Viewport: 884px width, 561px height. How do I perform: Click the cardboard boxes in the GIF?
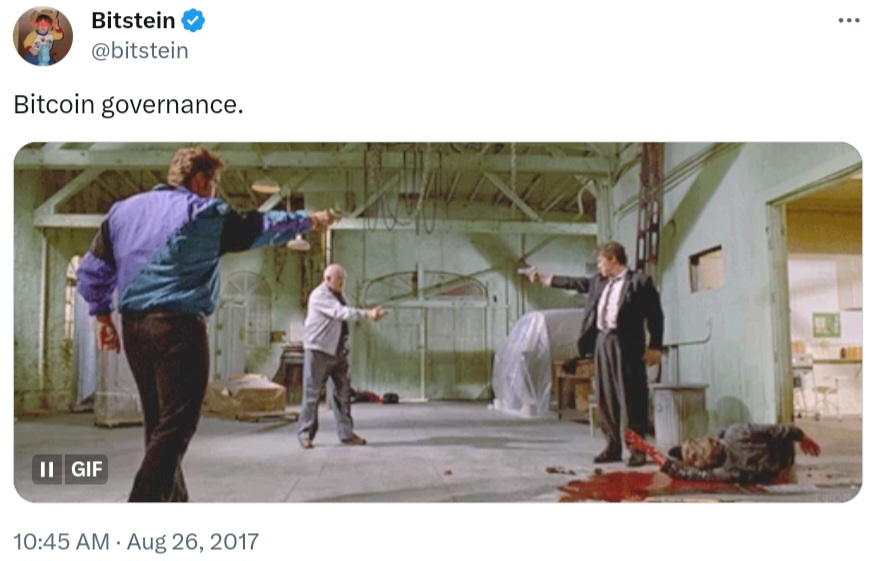246,396
